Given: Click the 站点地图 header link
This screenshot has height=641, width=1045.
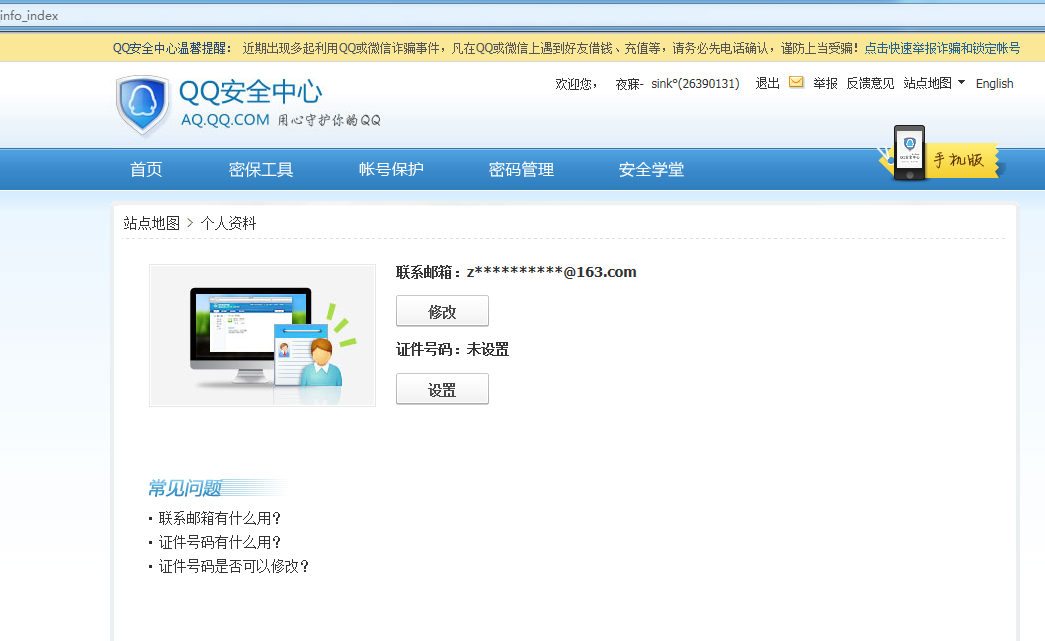Looking at the screenshot, I should pyautogui.click(x=928, y=83).
